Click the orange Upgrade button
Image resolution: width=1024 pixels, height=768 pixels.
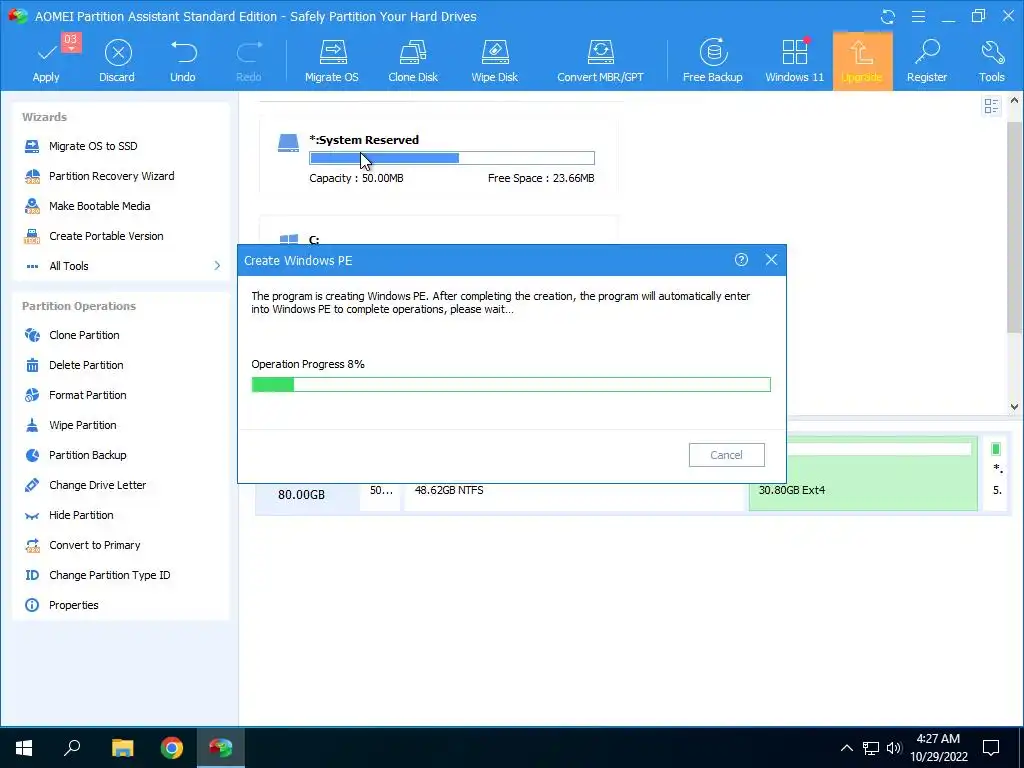tap(862, 60)
